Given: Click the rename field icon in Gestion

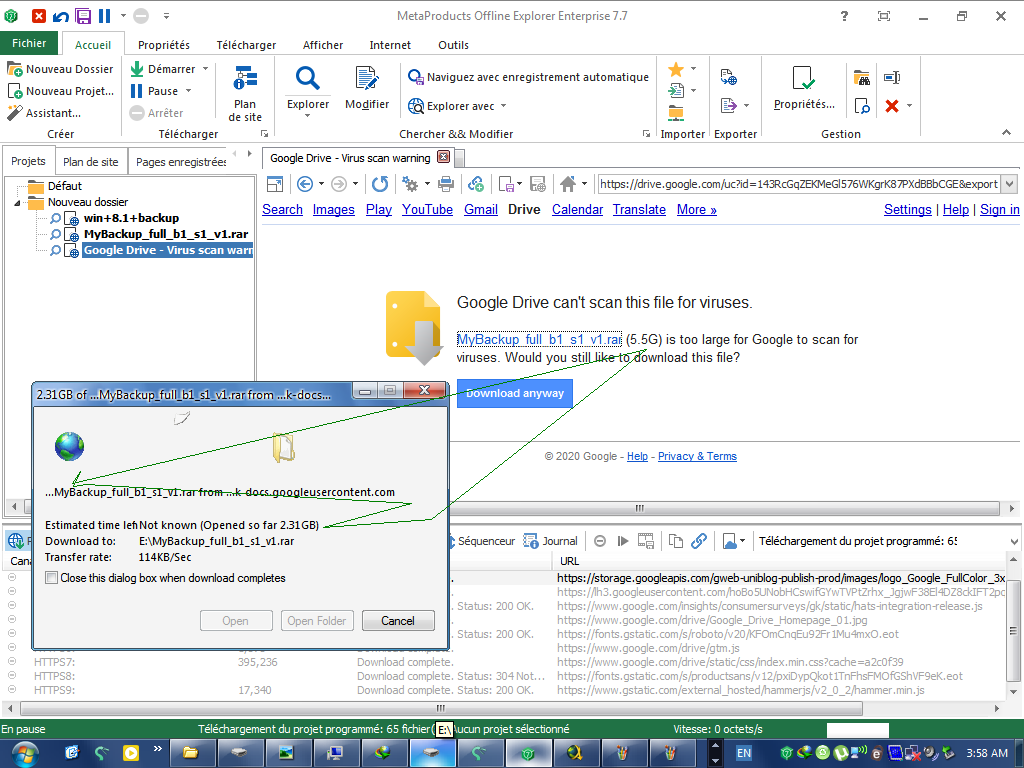Looking at the screenshot, I should click(892, 78).
